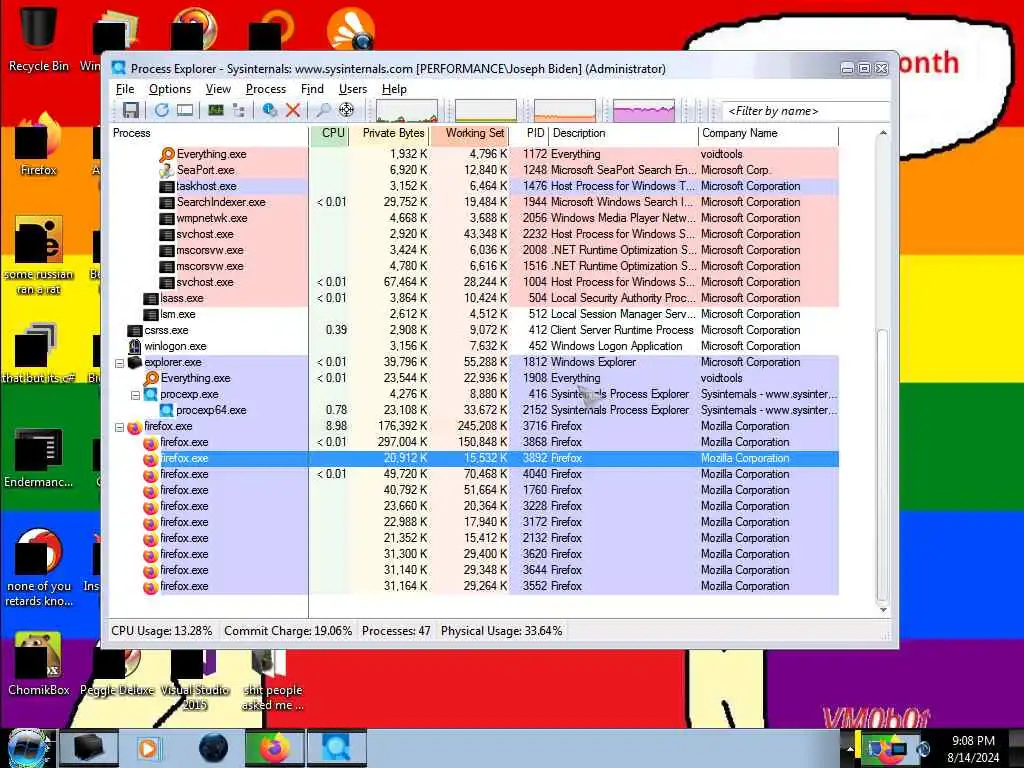1024x768 pixels.
Task: Select the lsass.exe process row
Action: (x=474, y=298)
